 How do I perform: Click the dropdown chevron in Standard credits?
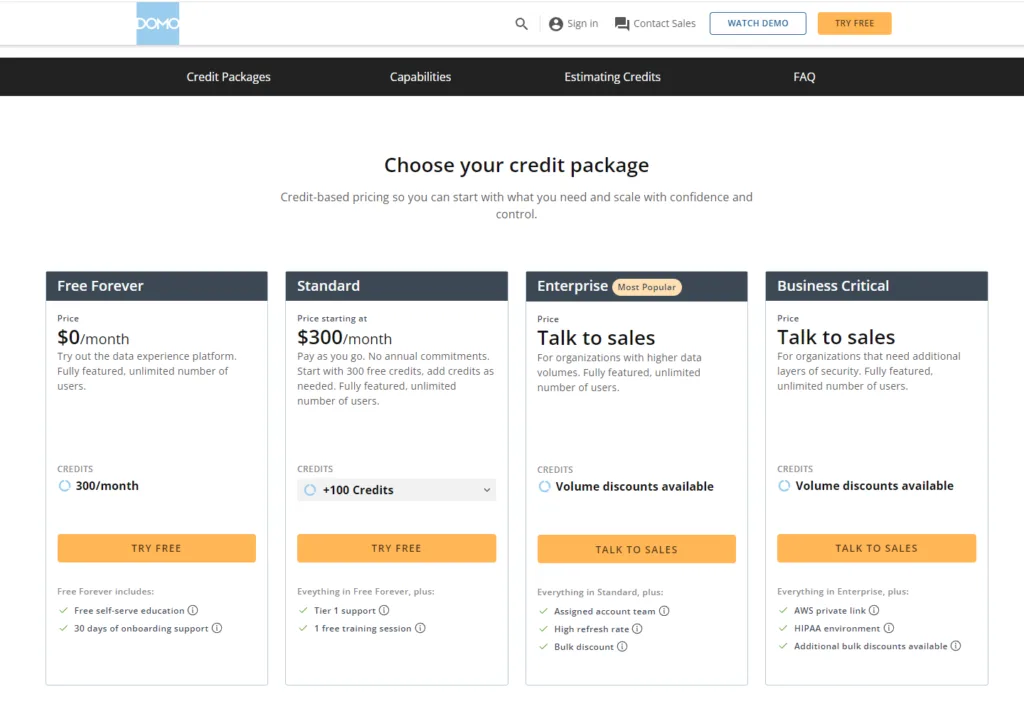(x=487, y=490)
